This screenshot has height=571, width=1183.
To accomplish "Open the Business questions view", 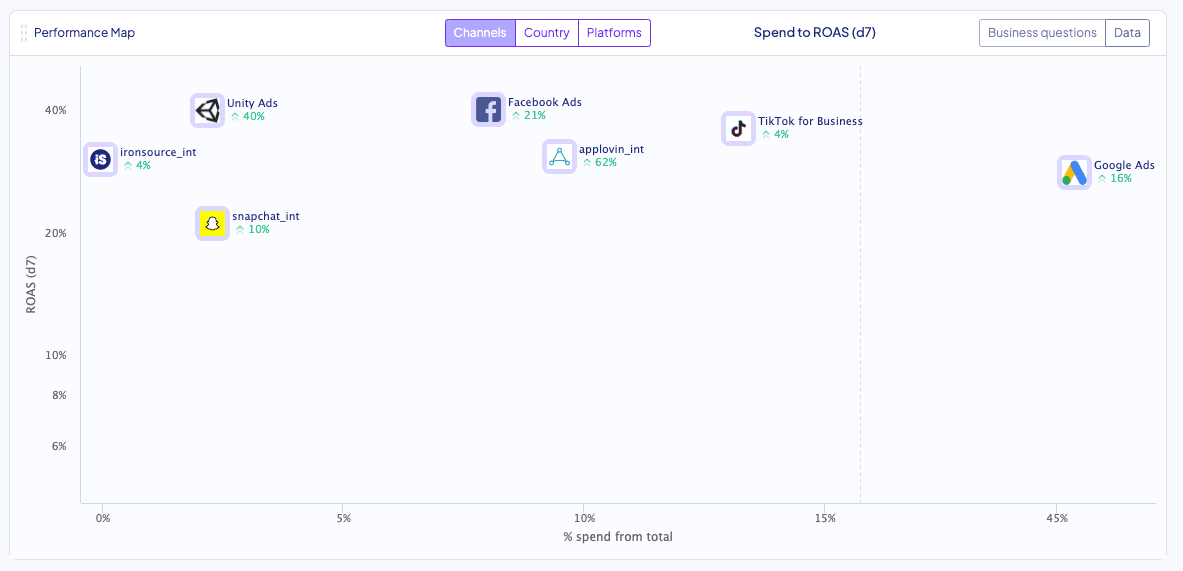I will (x=1042, y=33).
